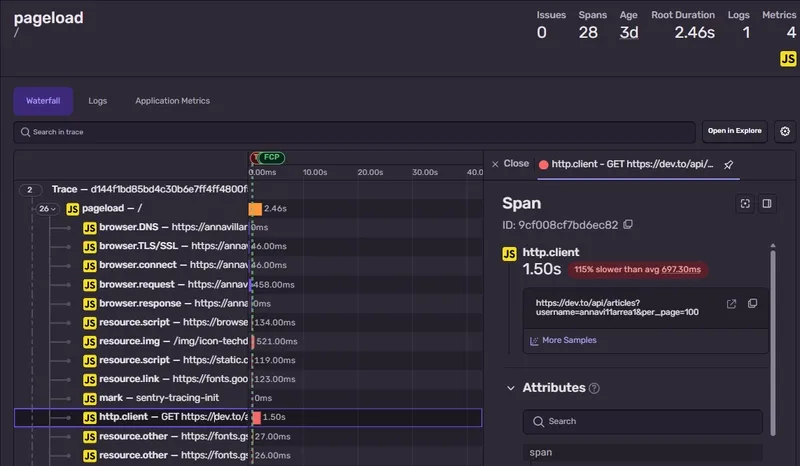Copy the span ID 9cf008cf7bd6ec82
Screen dimensions: 800x466
coord(628,224)
